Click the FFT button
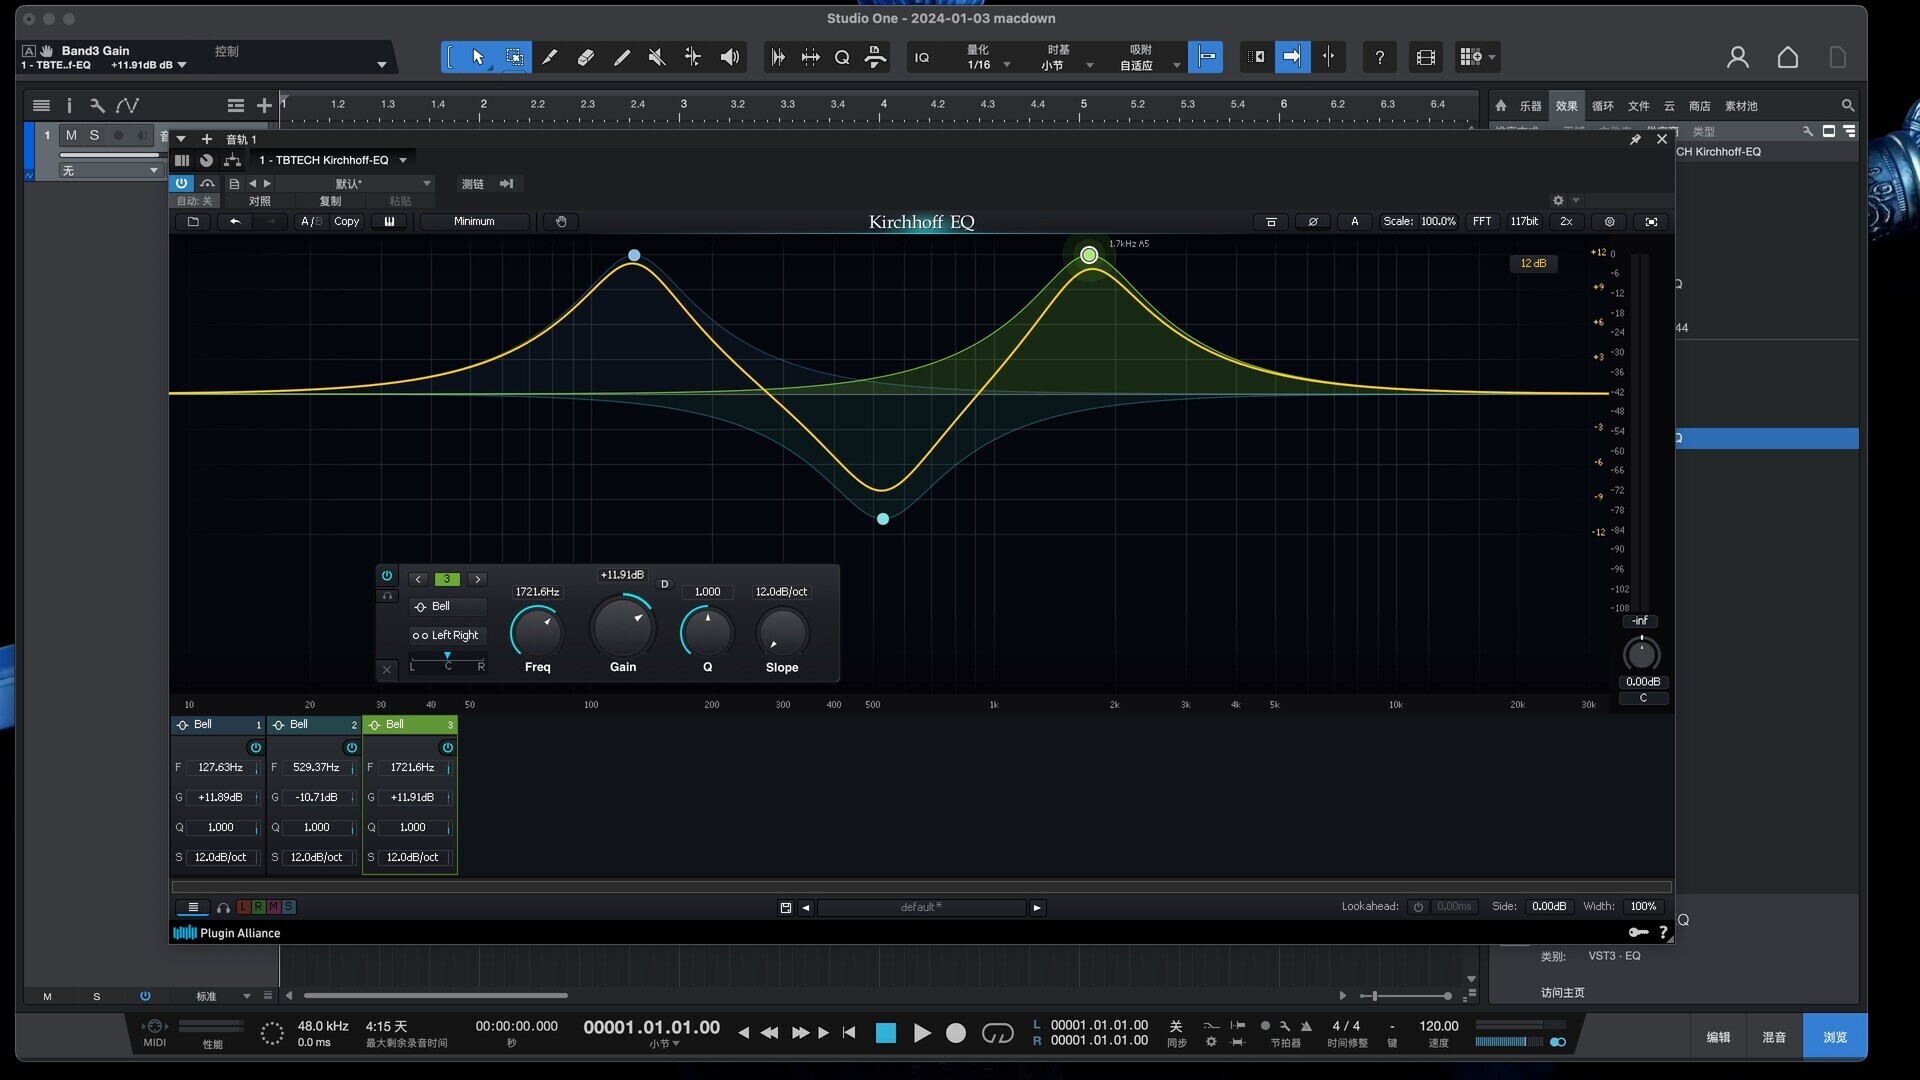This screenshot has width=1920, height=1080. pos(1482,221)
